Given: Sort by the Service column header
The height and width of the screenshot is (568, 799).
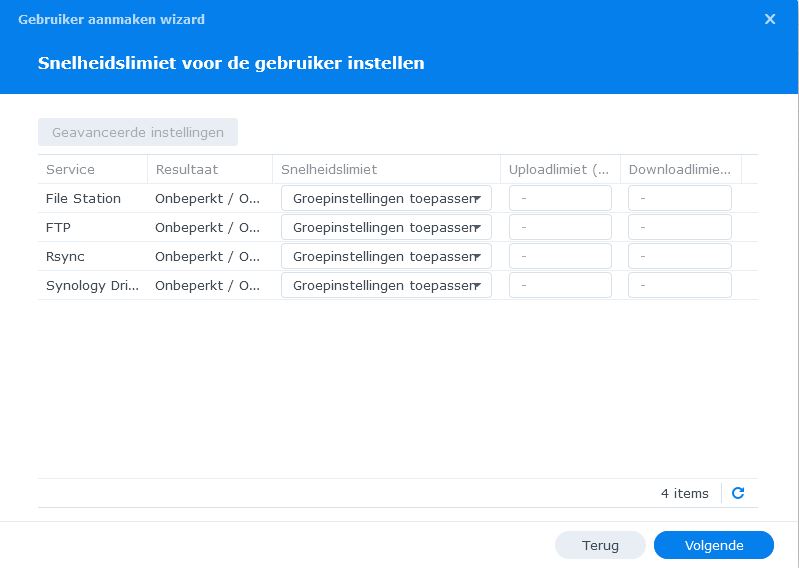Looking at the screenshot, I should [92, 170].
